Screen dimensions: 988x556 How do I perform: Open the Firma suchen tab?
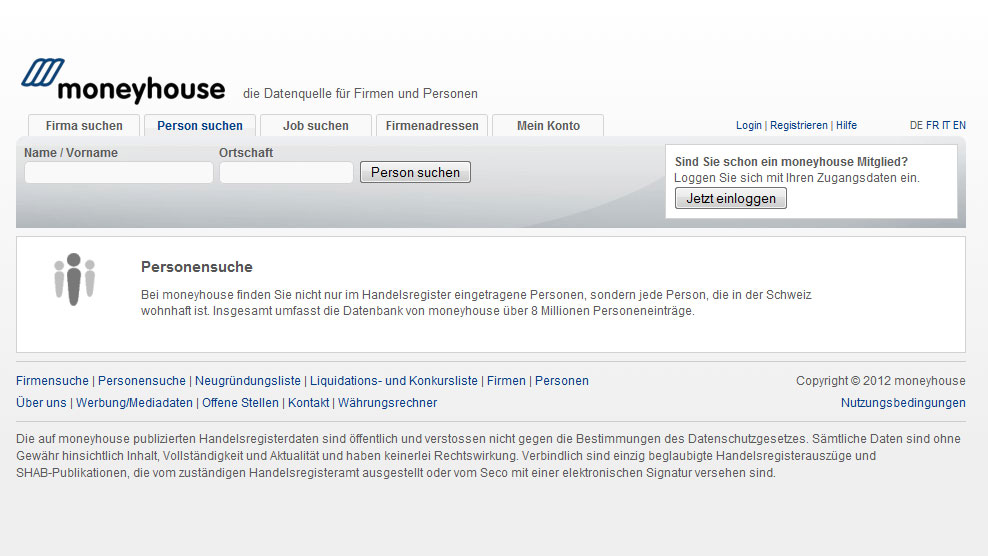84,125
